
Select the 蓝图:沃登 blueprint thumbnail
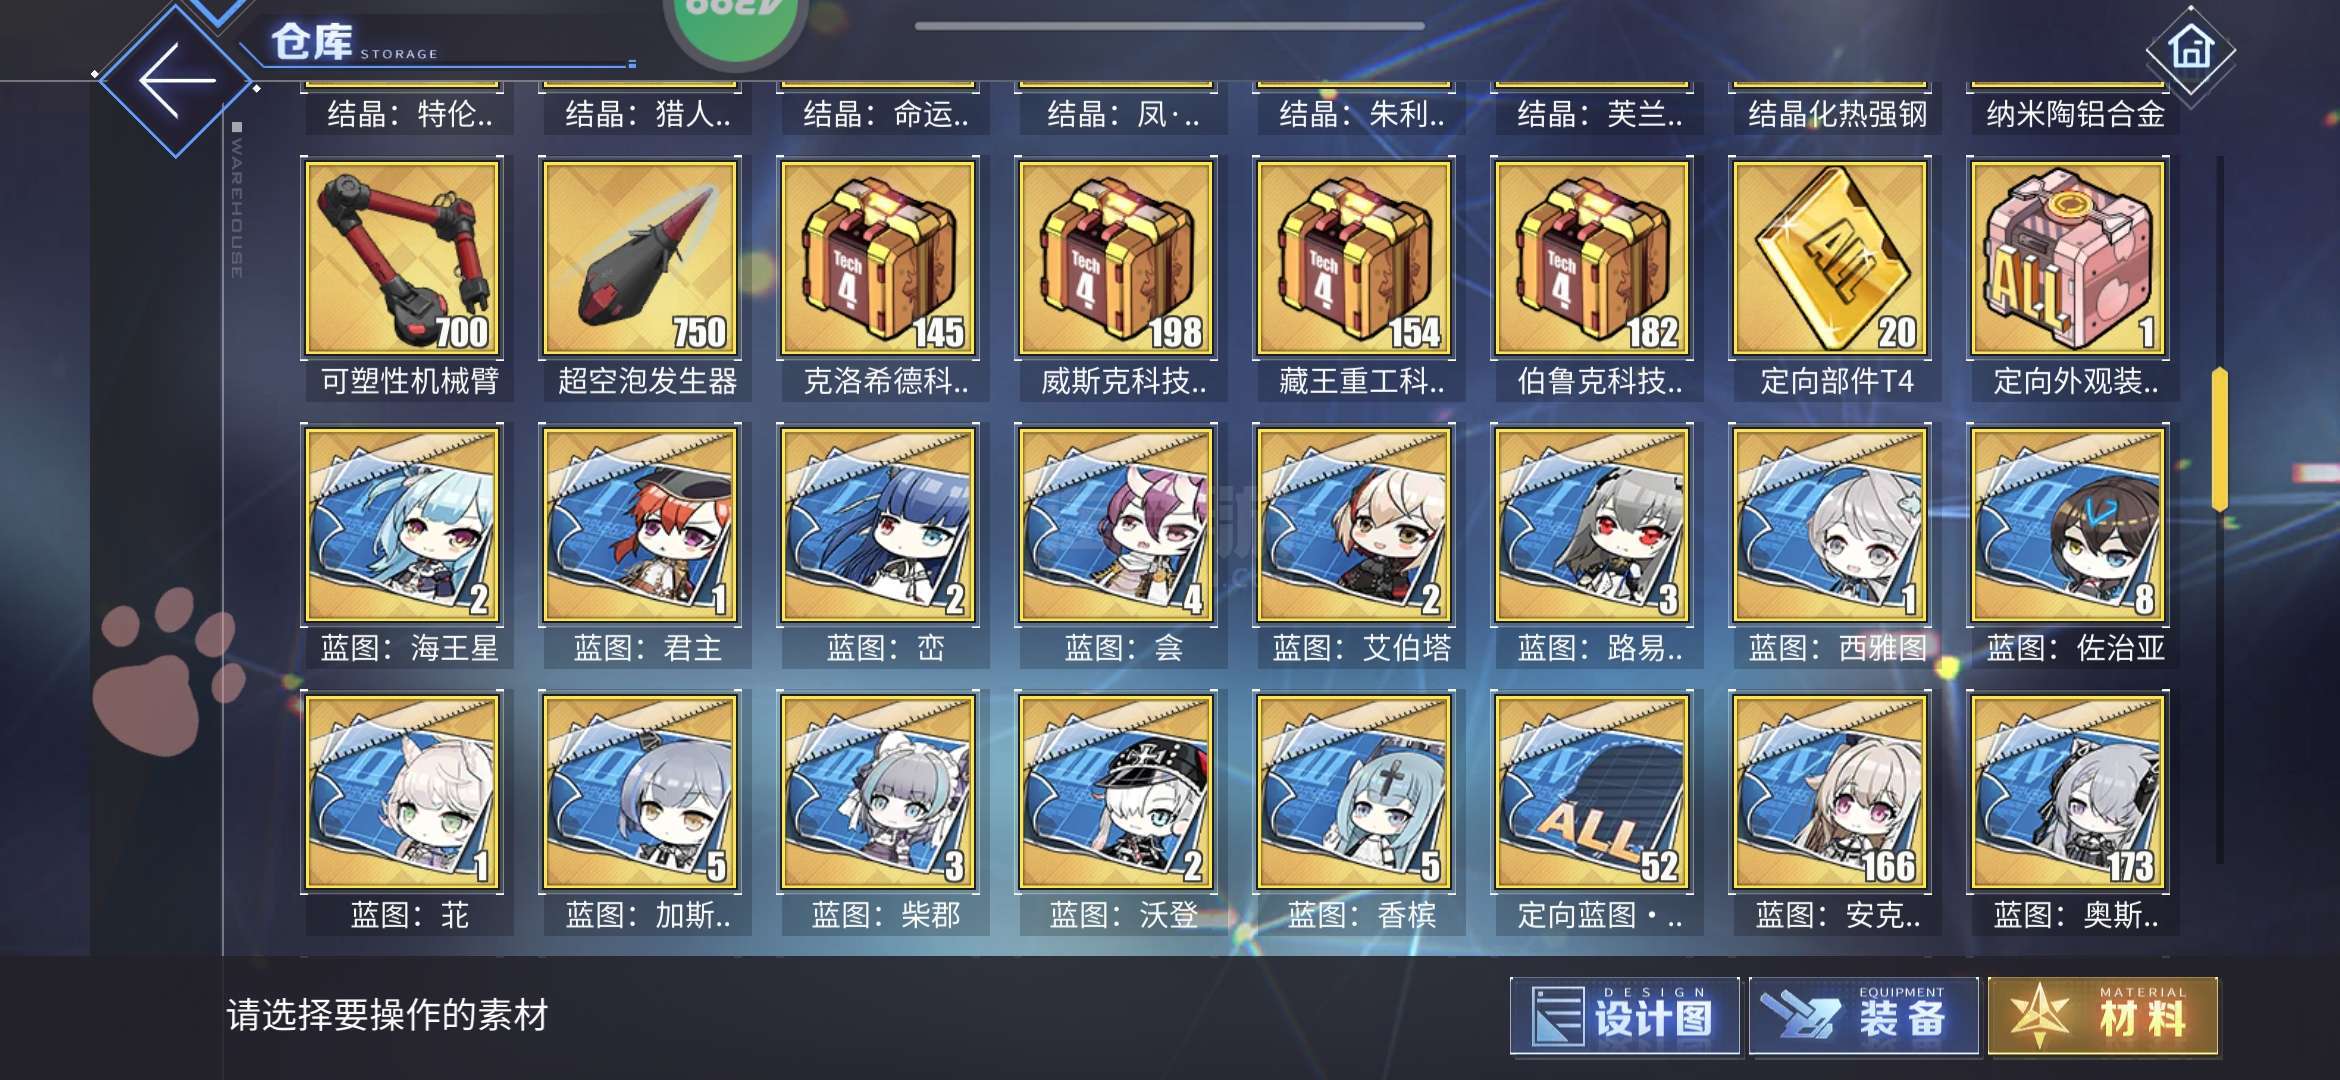1116,792
